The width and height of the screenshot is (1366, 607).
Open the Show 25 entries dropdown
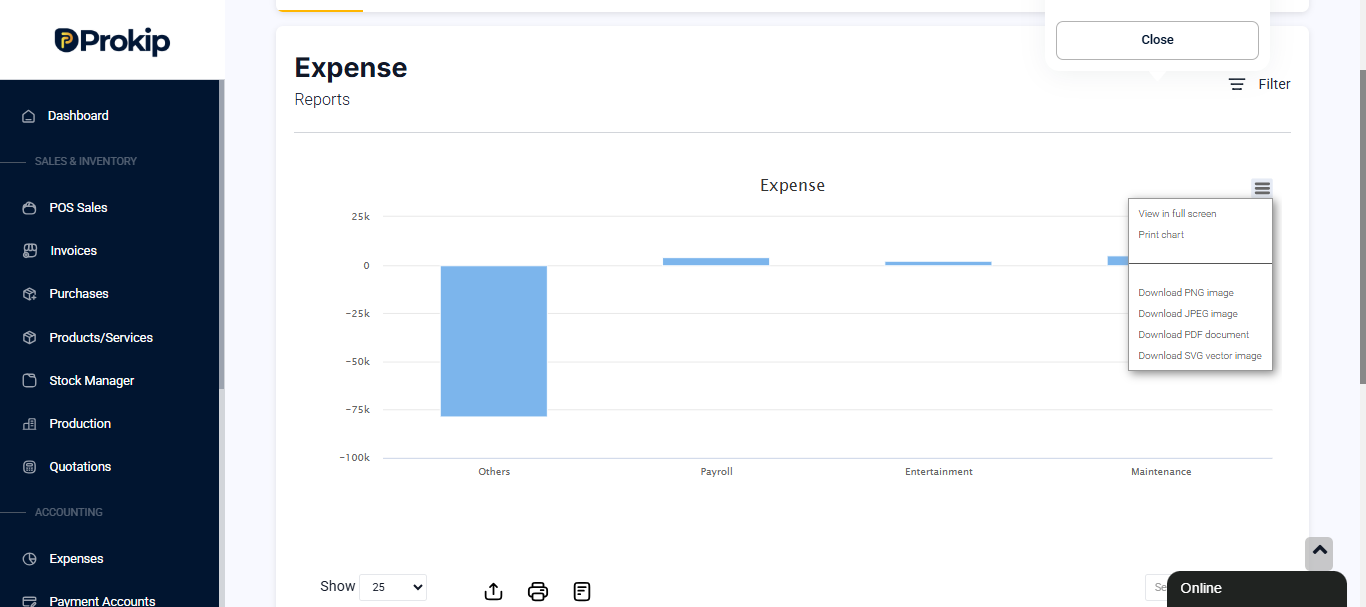click(x=393, y=588)
